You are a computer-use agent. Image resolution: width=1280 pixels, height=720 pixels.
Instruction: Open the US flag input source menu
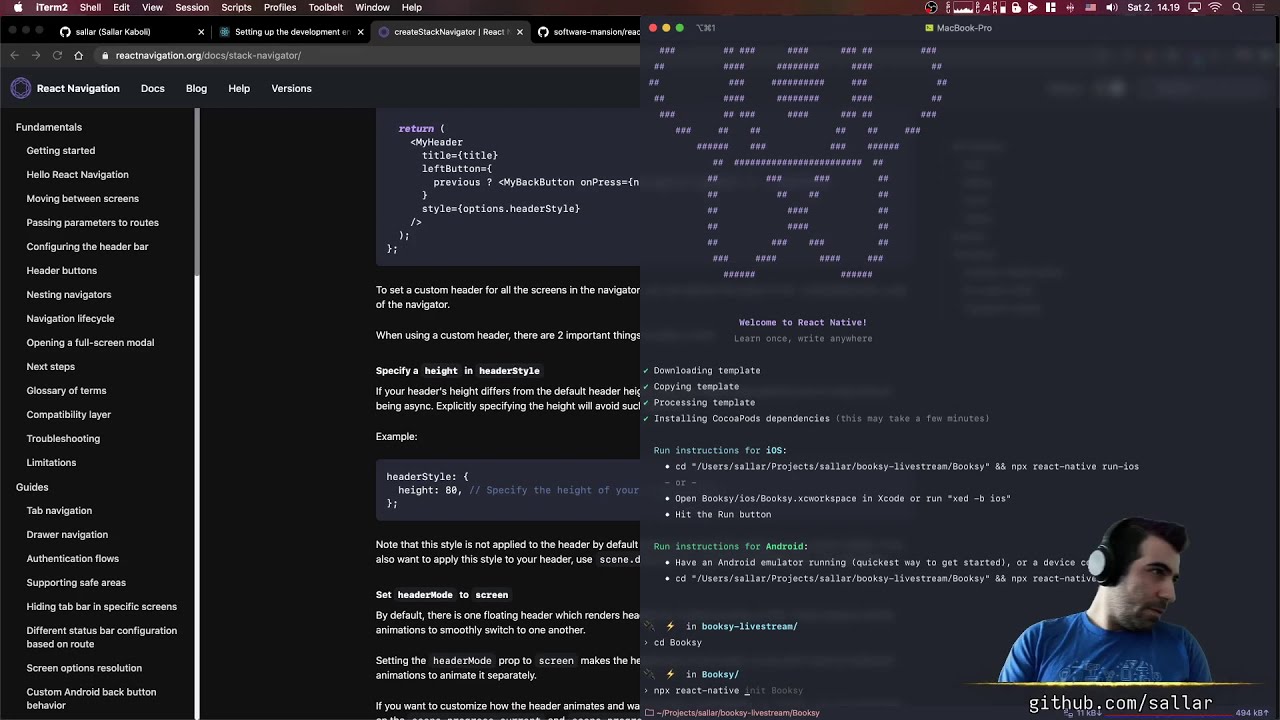1090,7
